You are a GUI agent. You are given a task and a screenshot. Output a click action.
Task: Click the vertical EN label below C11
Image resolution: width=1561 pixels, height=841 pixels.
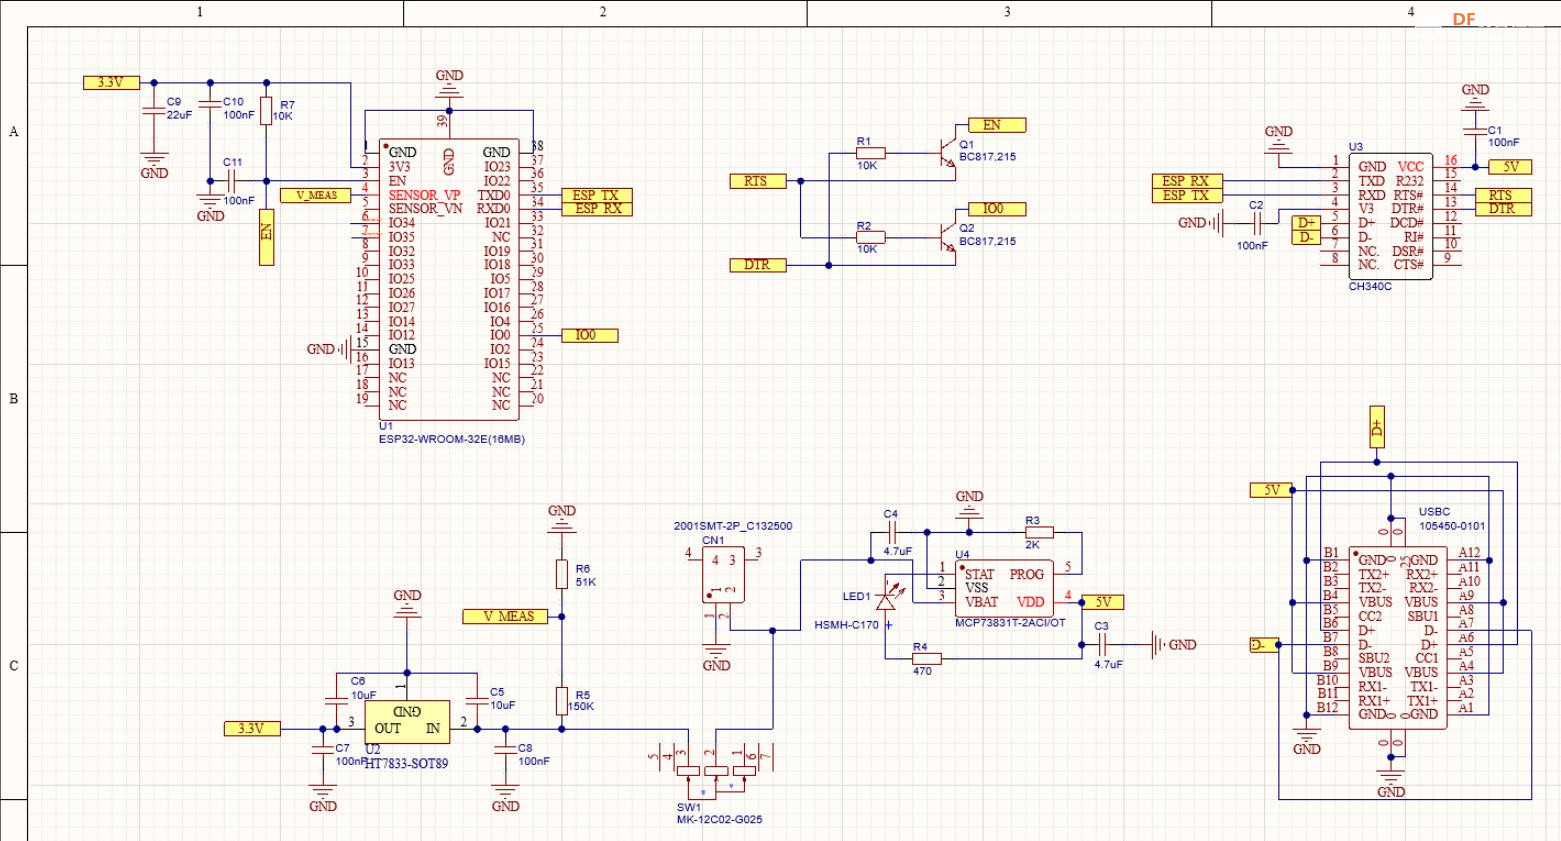coord(266,237)
